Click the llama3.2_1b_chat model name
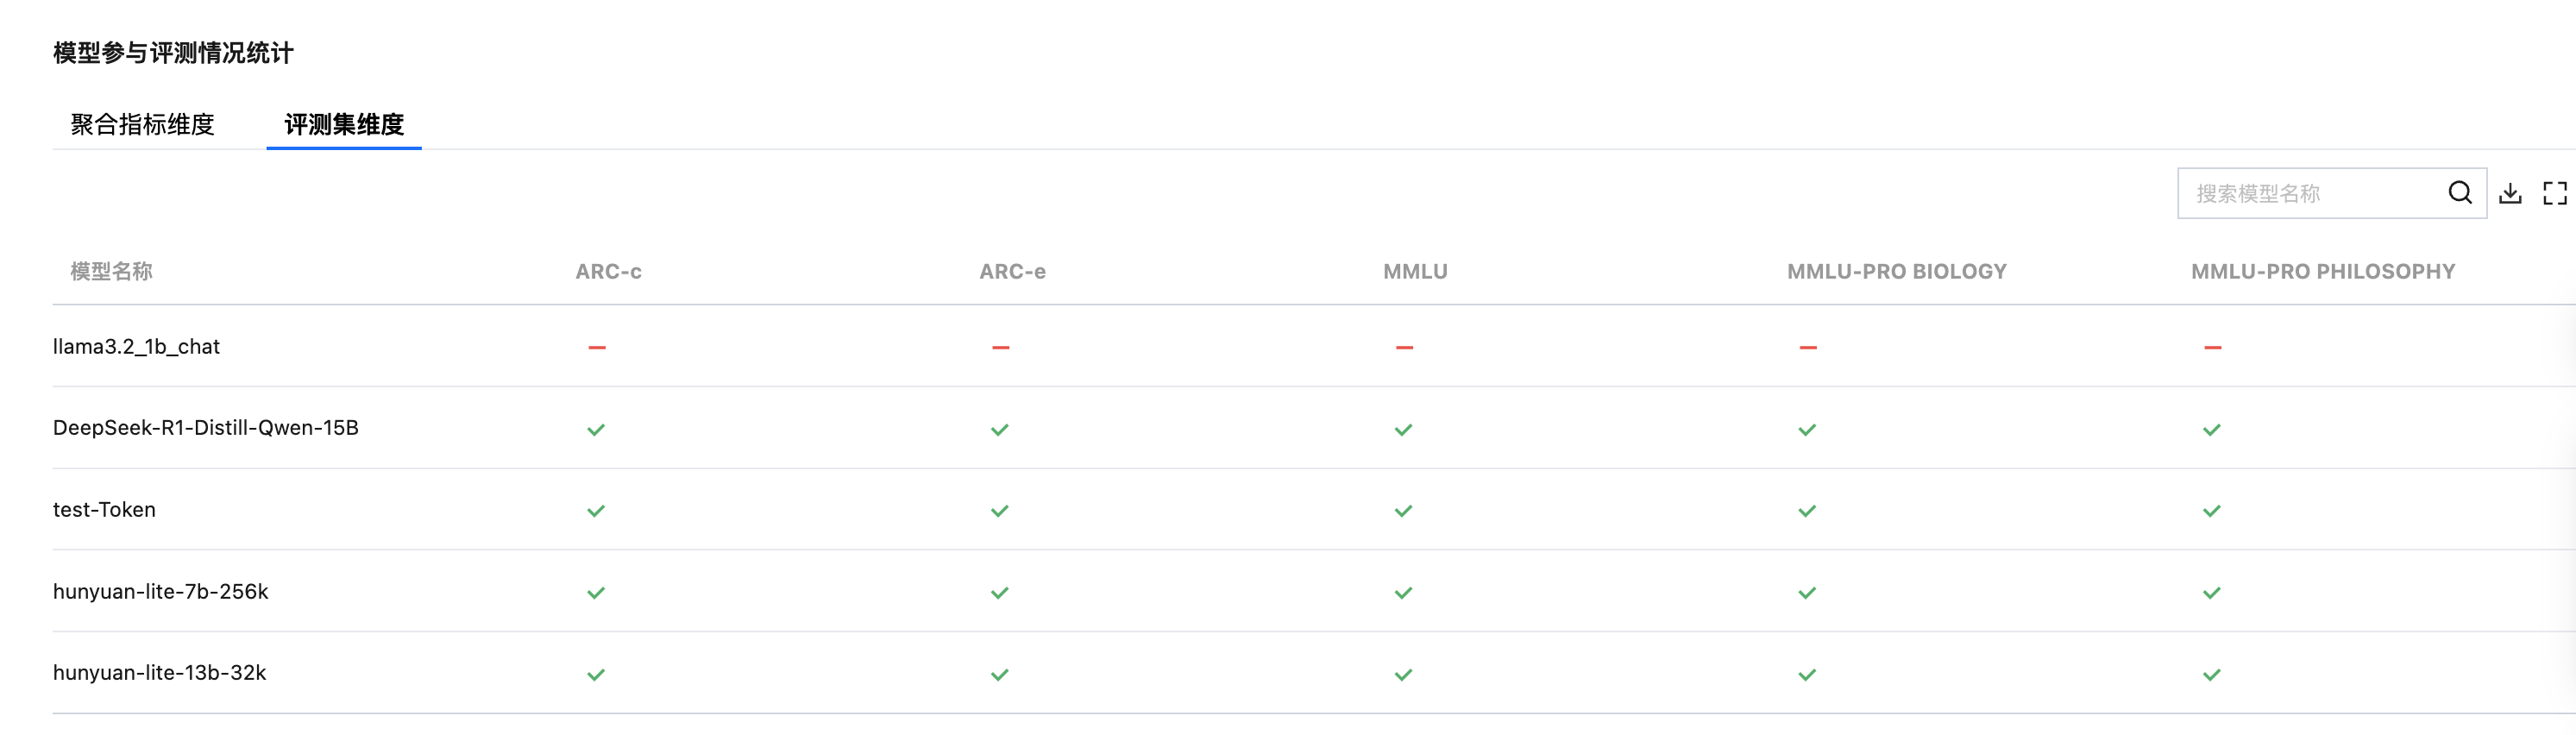 click(136, 346)
